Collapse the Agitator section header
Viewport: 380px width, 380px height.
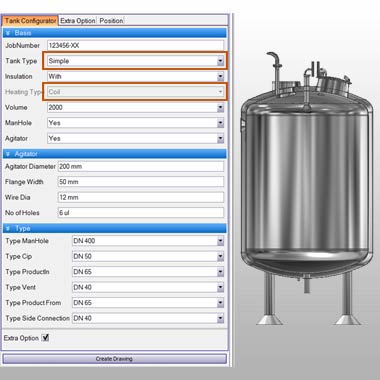click(x=114, y=154)
